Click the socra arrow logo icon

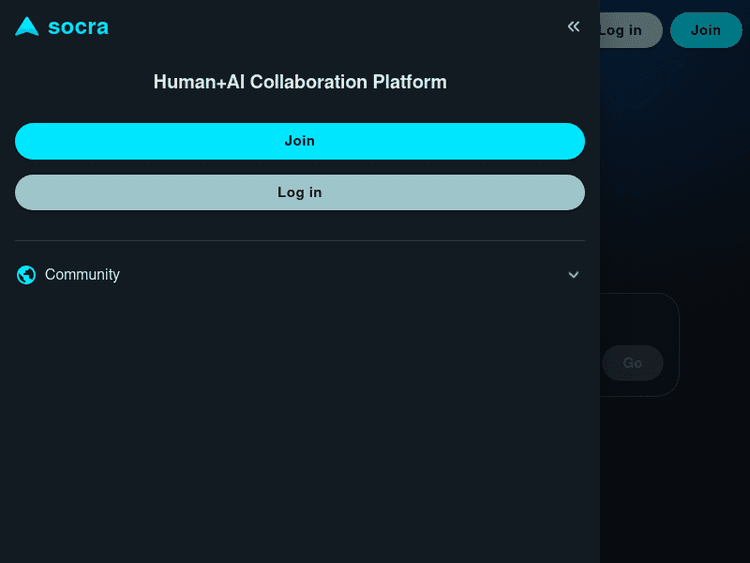coord(27,27)
